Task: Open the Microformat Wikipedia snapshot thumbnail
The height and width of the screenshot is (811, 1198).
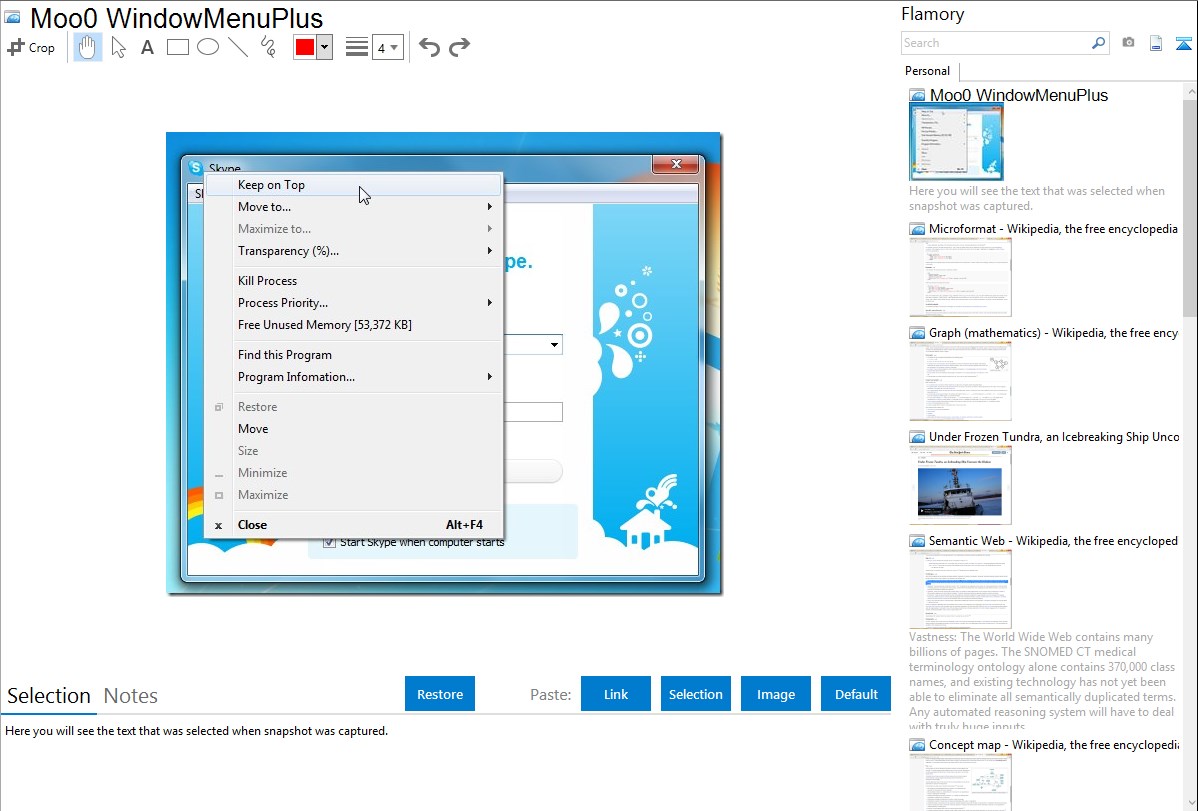Action: coord(960,277)
